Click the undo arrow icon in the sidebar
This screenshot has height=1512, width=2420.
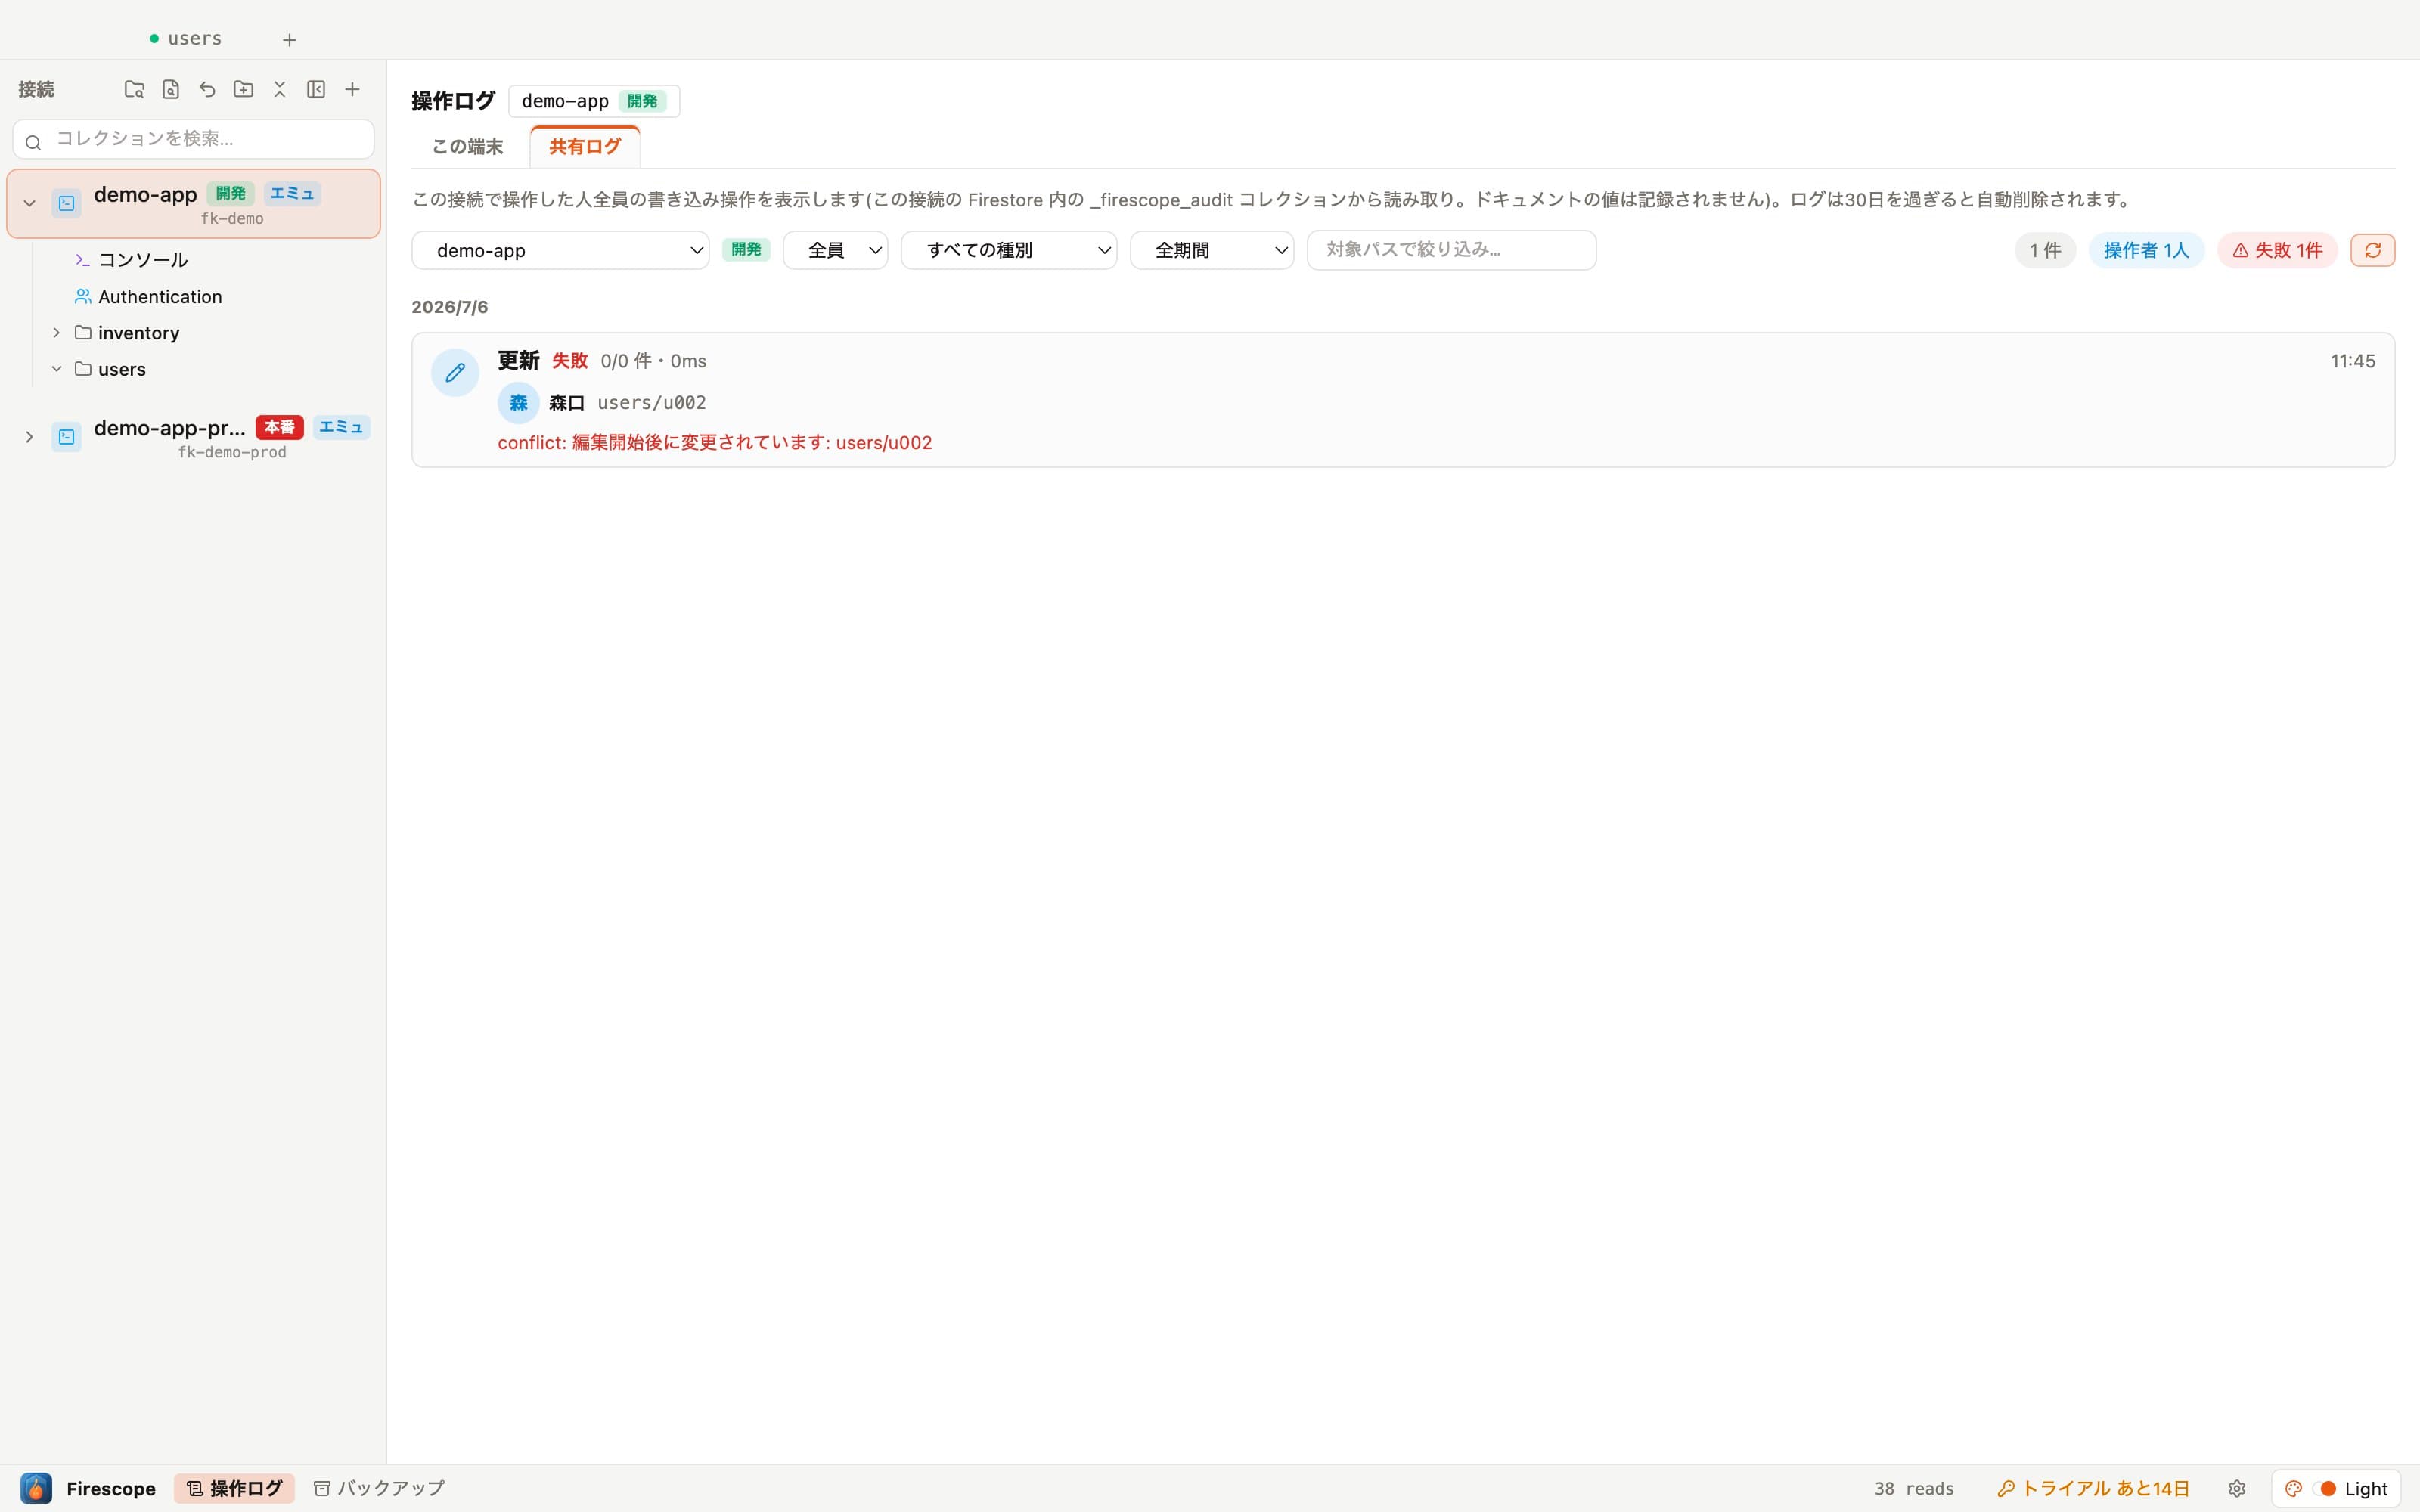click(x=207, y=89)
